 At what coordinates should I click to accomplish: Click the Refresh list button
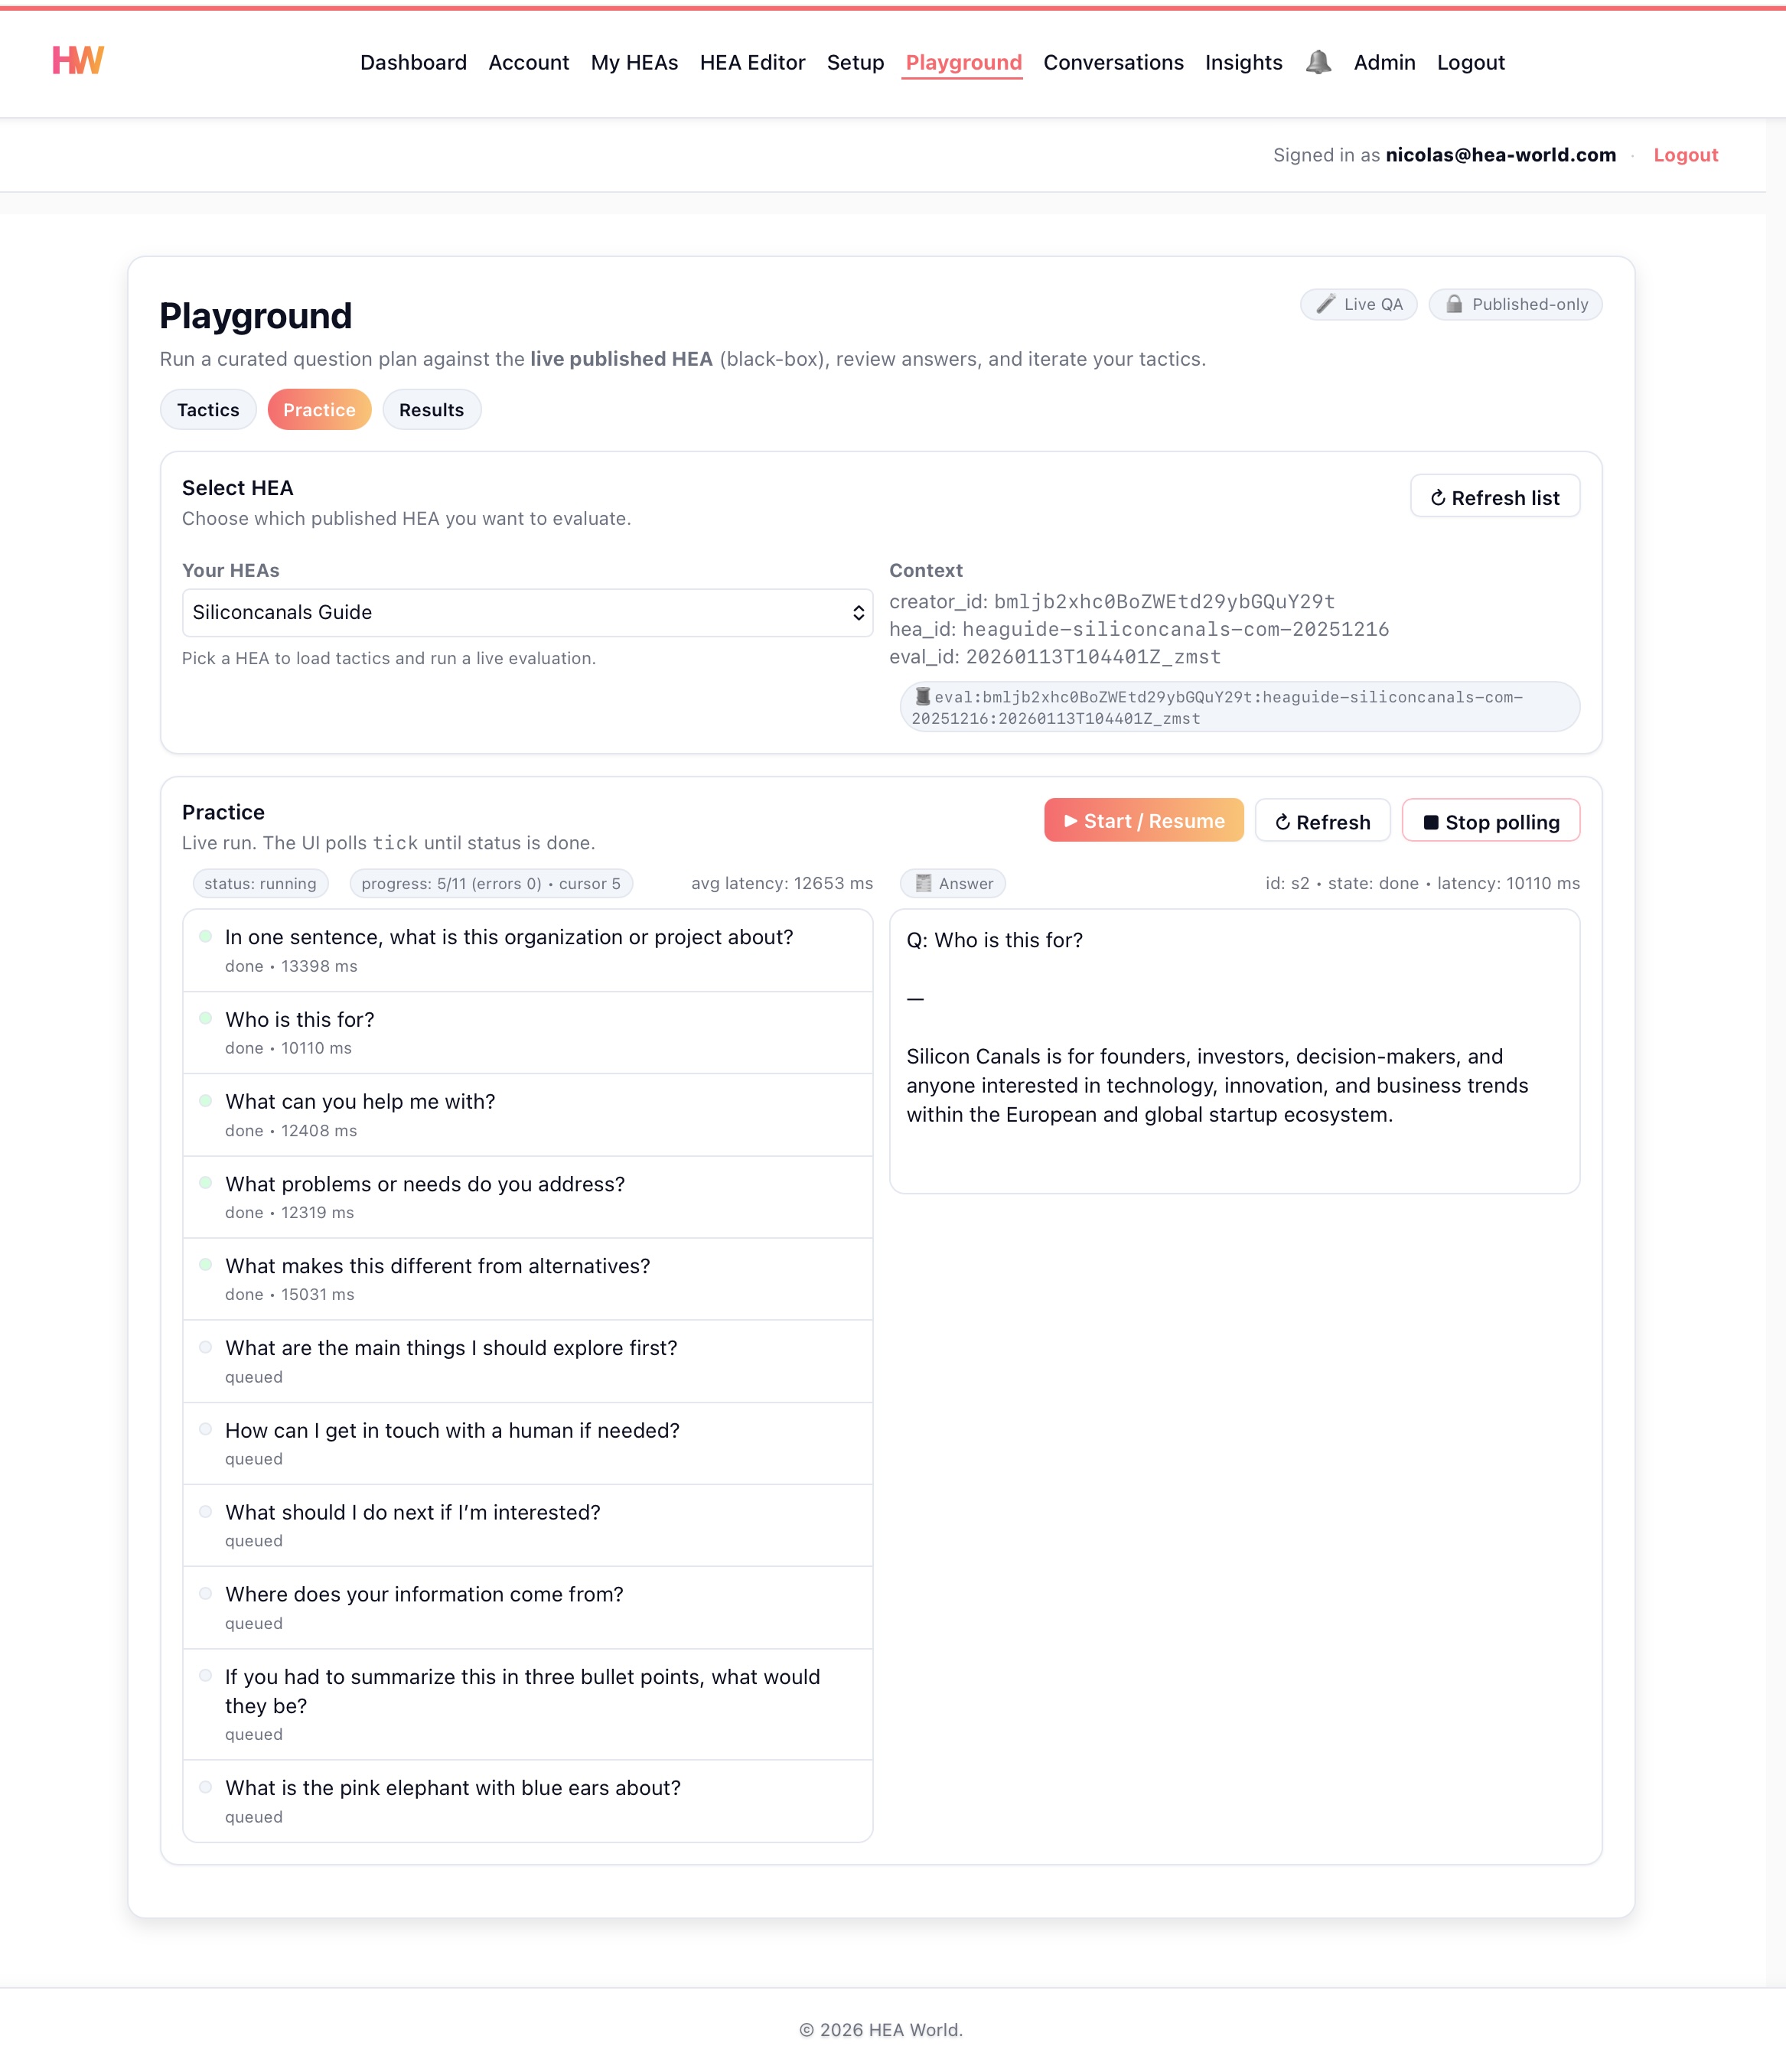pyautogui.click(x=1494, y=497)
